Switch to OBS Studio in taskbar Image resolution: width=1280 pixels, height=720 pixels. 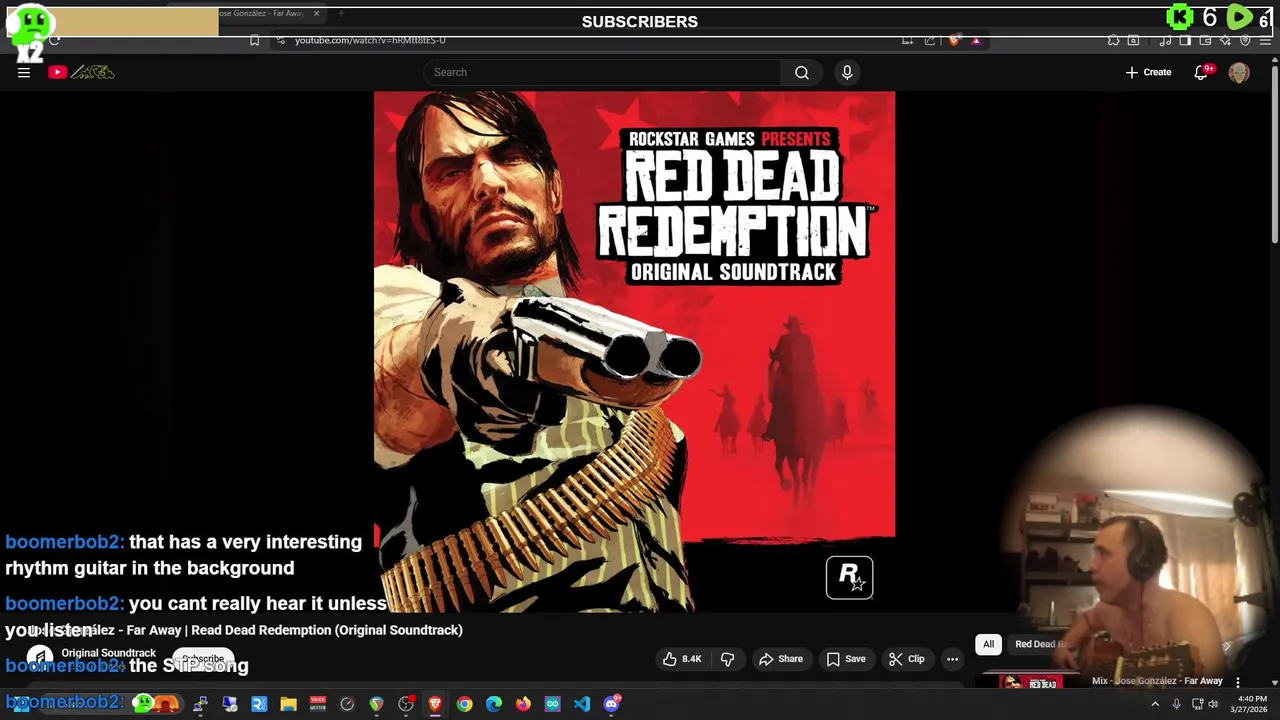pyautogui.click(x=405, y=704)
